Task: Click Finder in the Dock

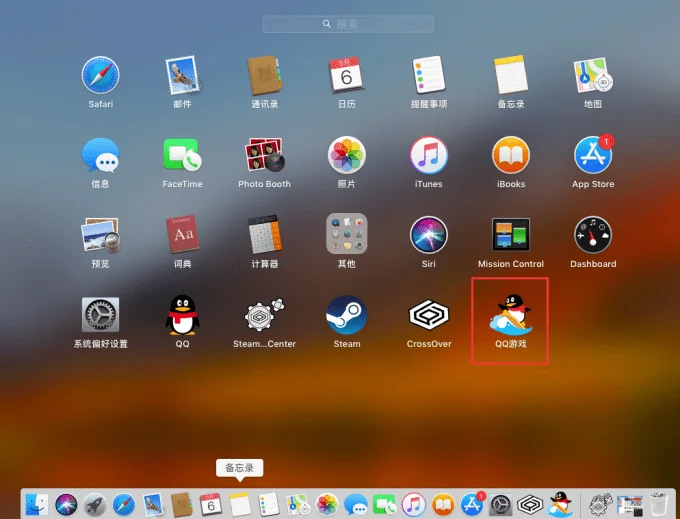Action: pyautogui.click(x=38, y=503)
